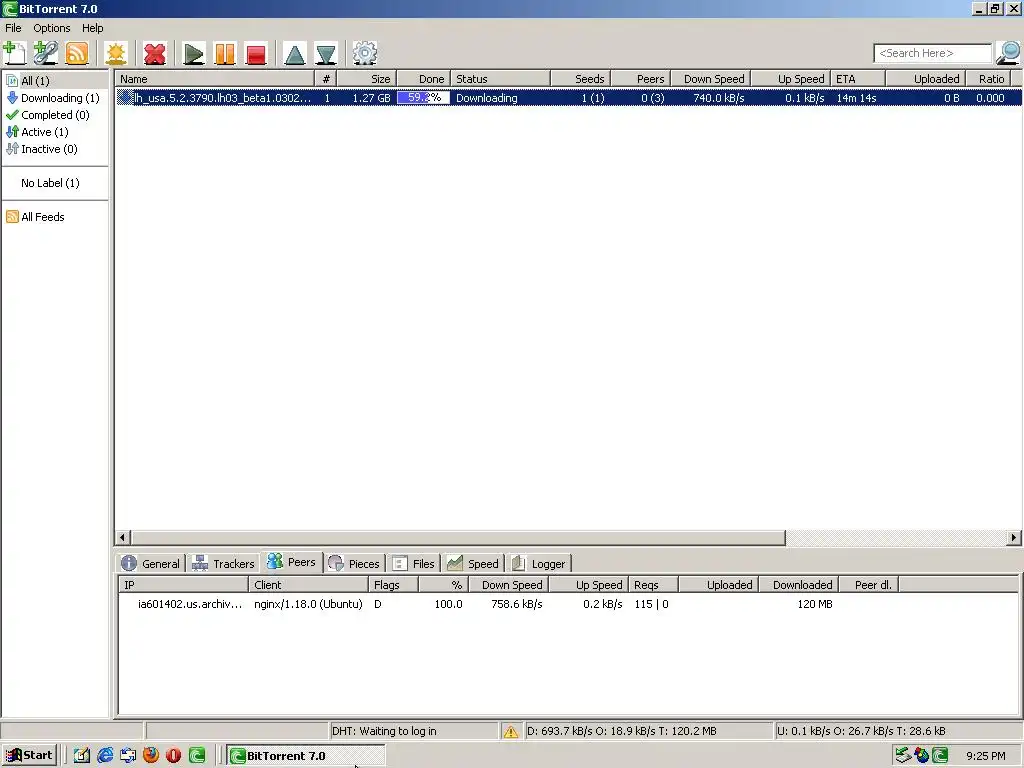Sort peers by Flags column header
The width and height of the screenshot is (1024, 768).
[x=393, y=585]
